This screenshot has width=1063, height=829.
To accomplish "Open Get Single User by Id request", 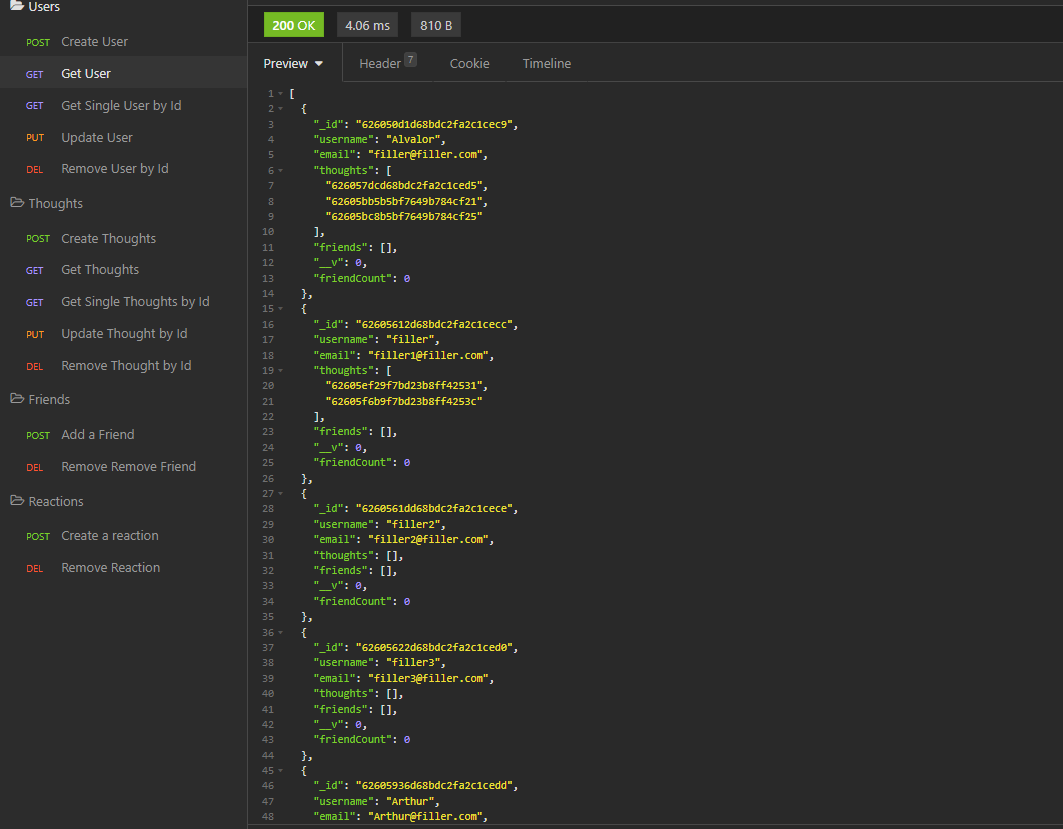I will coord(123,105).
